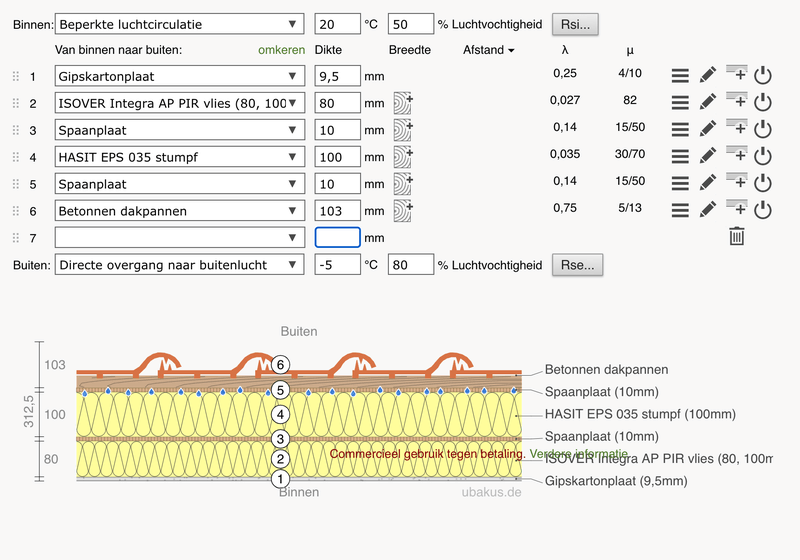This screenshot has height=560, width=800.
Task: Click thickness input field of layer 7
Action: click(337, 237)
